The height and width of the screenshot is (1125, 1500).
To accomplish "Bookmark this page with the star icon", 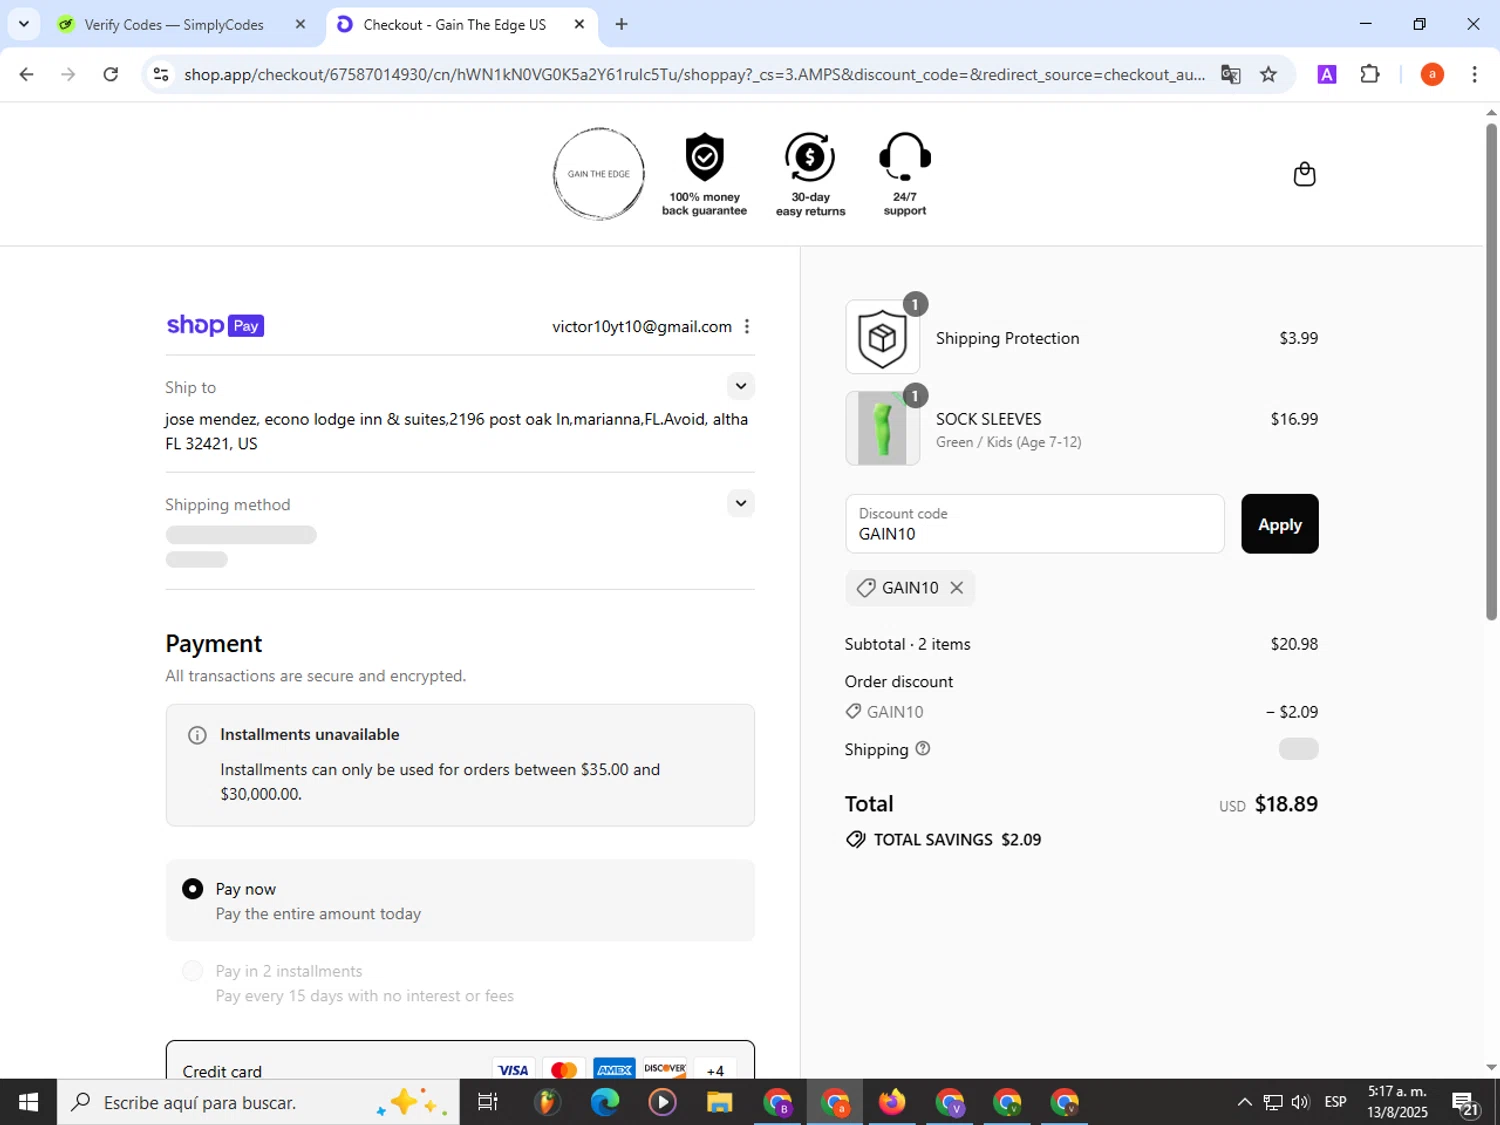I will (1268, 74).
